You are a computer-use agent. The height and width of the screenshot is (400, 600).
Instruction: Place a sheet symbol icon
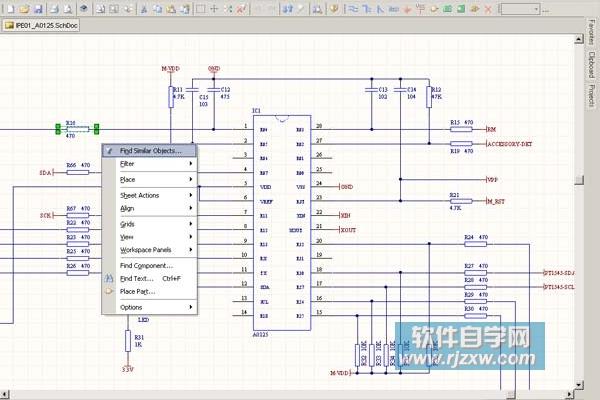tap(447, 8)
